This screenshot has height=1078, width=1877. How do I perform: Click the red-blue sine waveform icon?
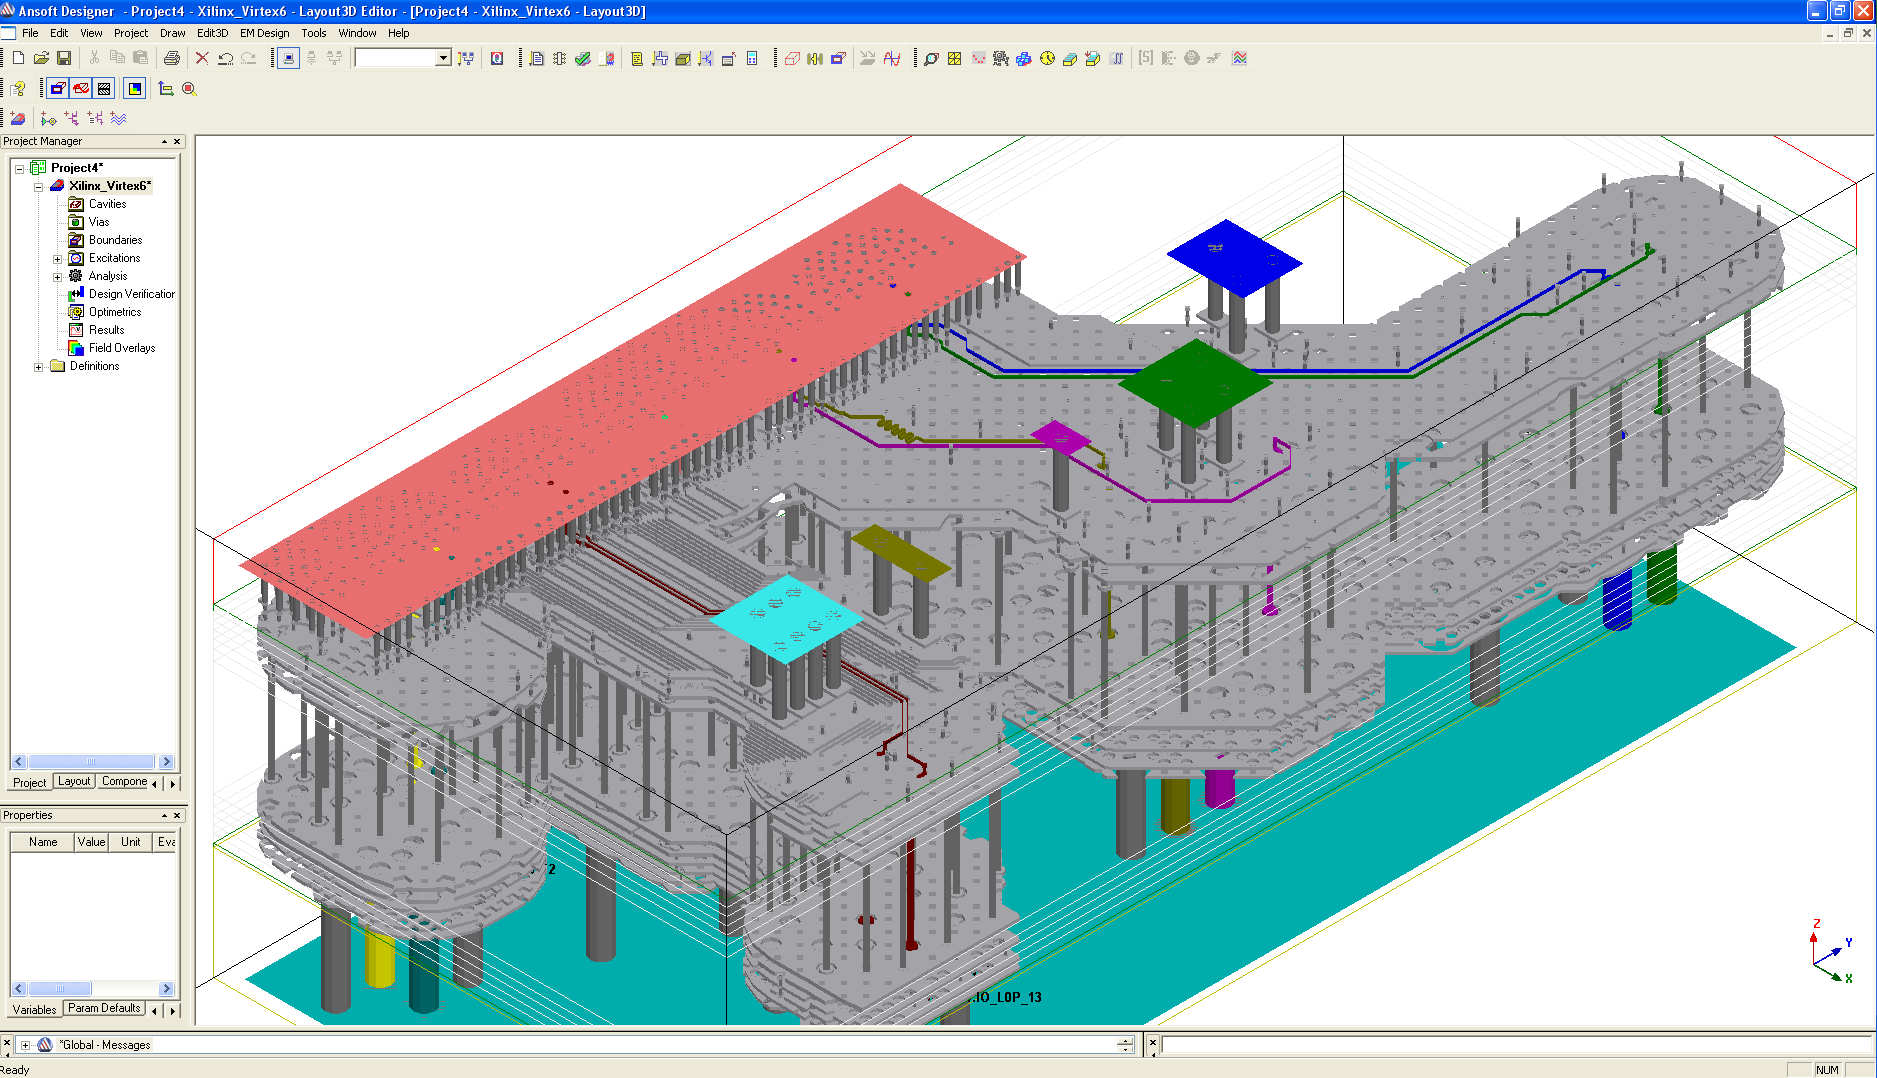coord(892,58)
